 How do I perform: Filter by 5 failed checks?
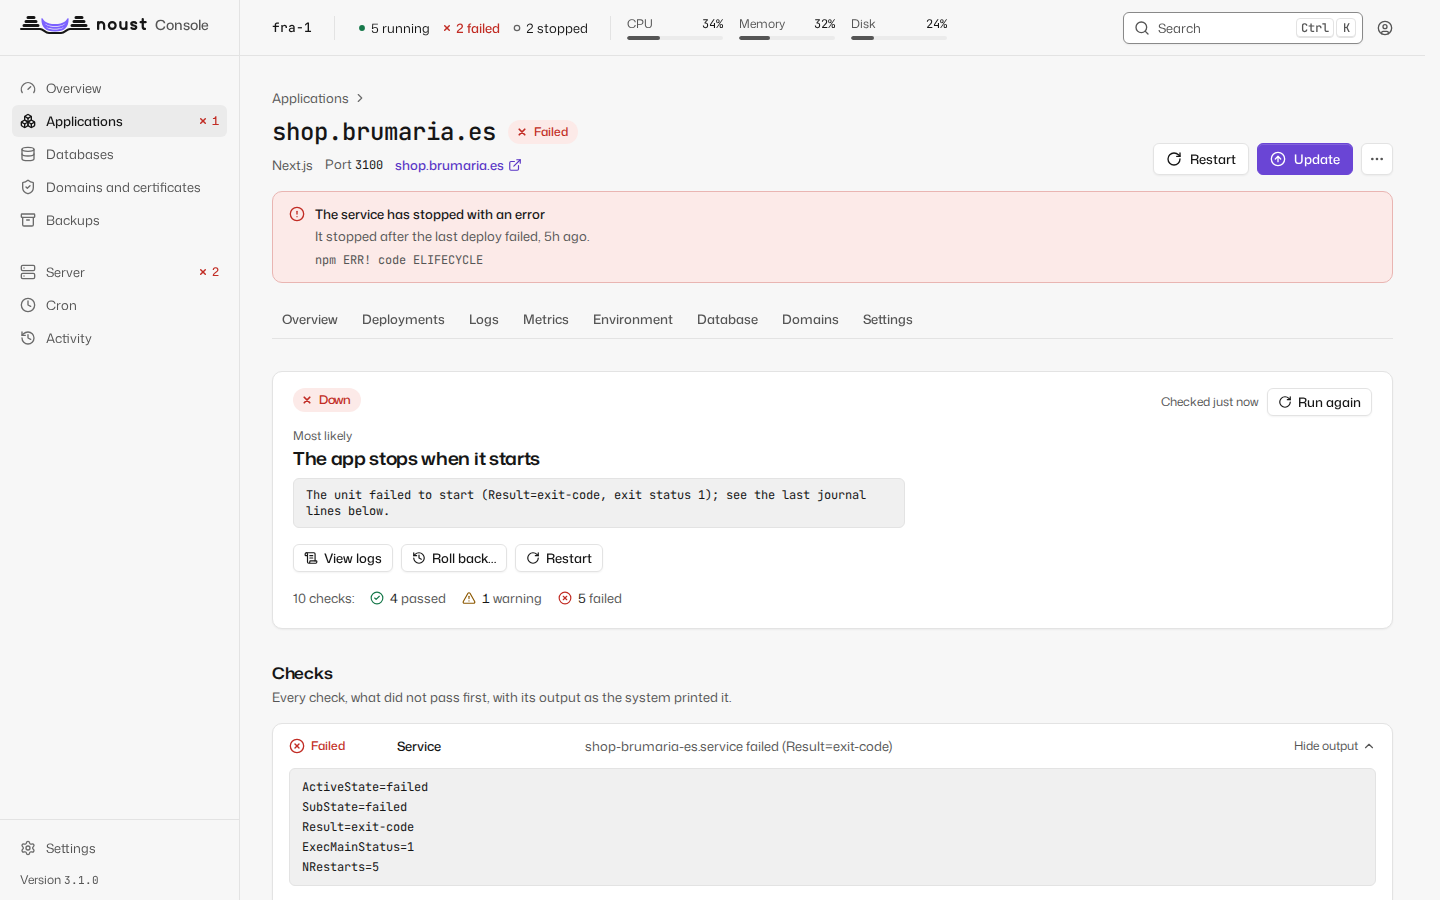coord(590,598)
